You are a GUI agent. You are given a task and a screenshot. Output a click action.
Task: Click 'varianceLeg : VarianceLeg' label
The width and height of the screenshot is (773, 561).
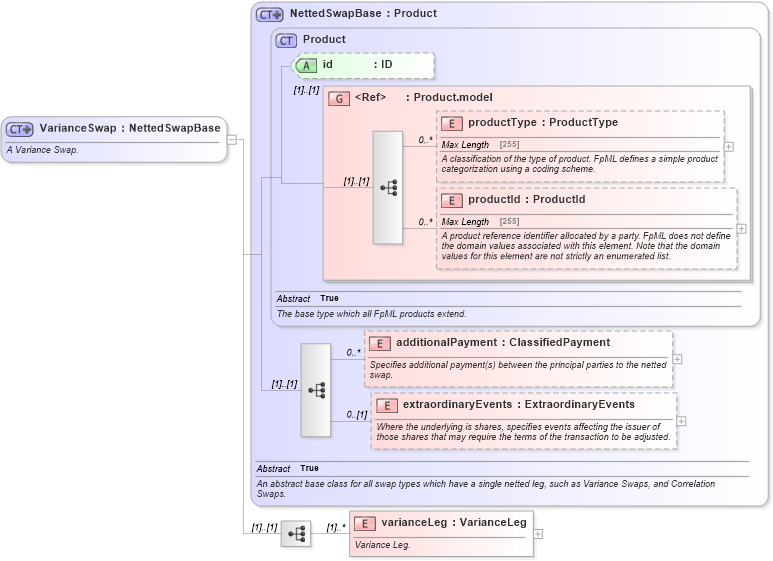tap(454, 522)
